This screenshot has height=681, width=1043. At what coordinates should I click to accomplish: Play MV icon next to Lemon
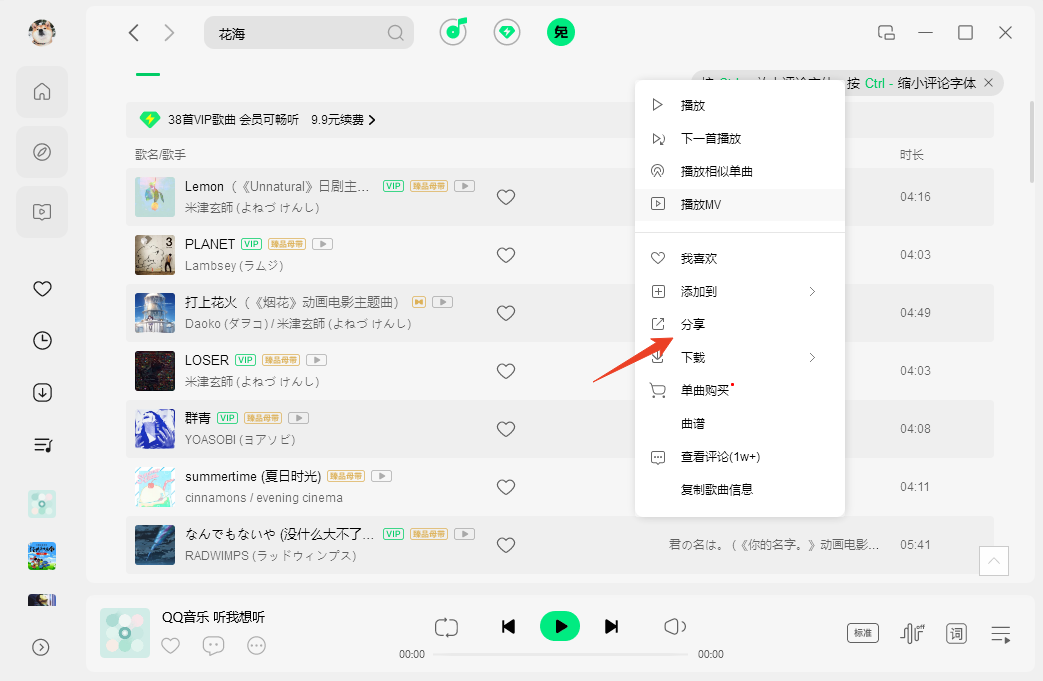click(x=464, y=186)
